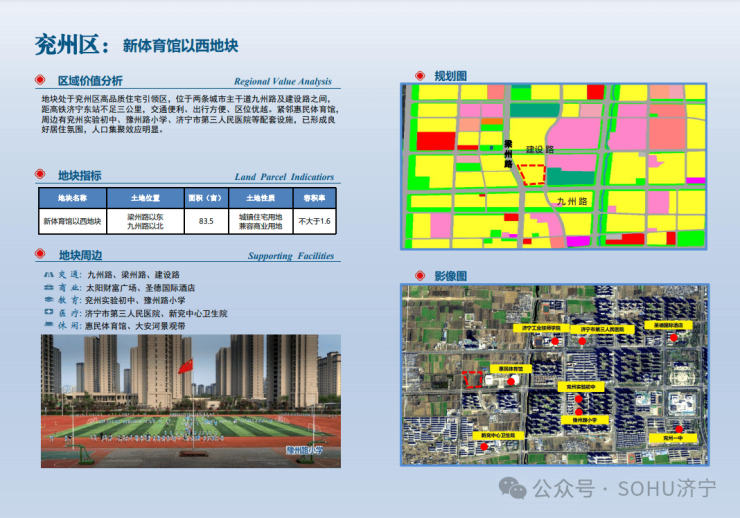Click the 太阳财富广场、圣德国际酒店 text
The width and height of the screenshot is (740, 518).
(x=140, y=288)
